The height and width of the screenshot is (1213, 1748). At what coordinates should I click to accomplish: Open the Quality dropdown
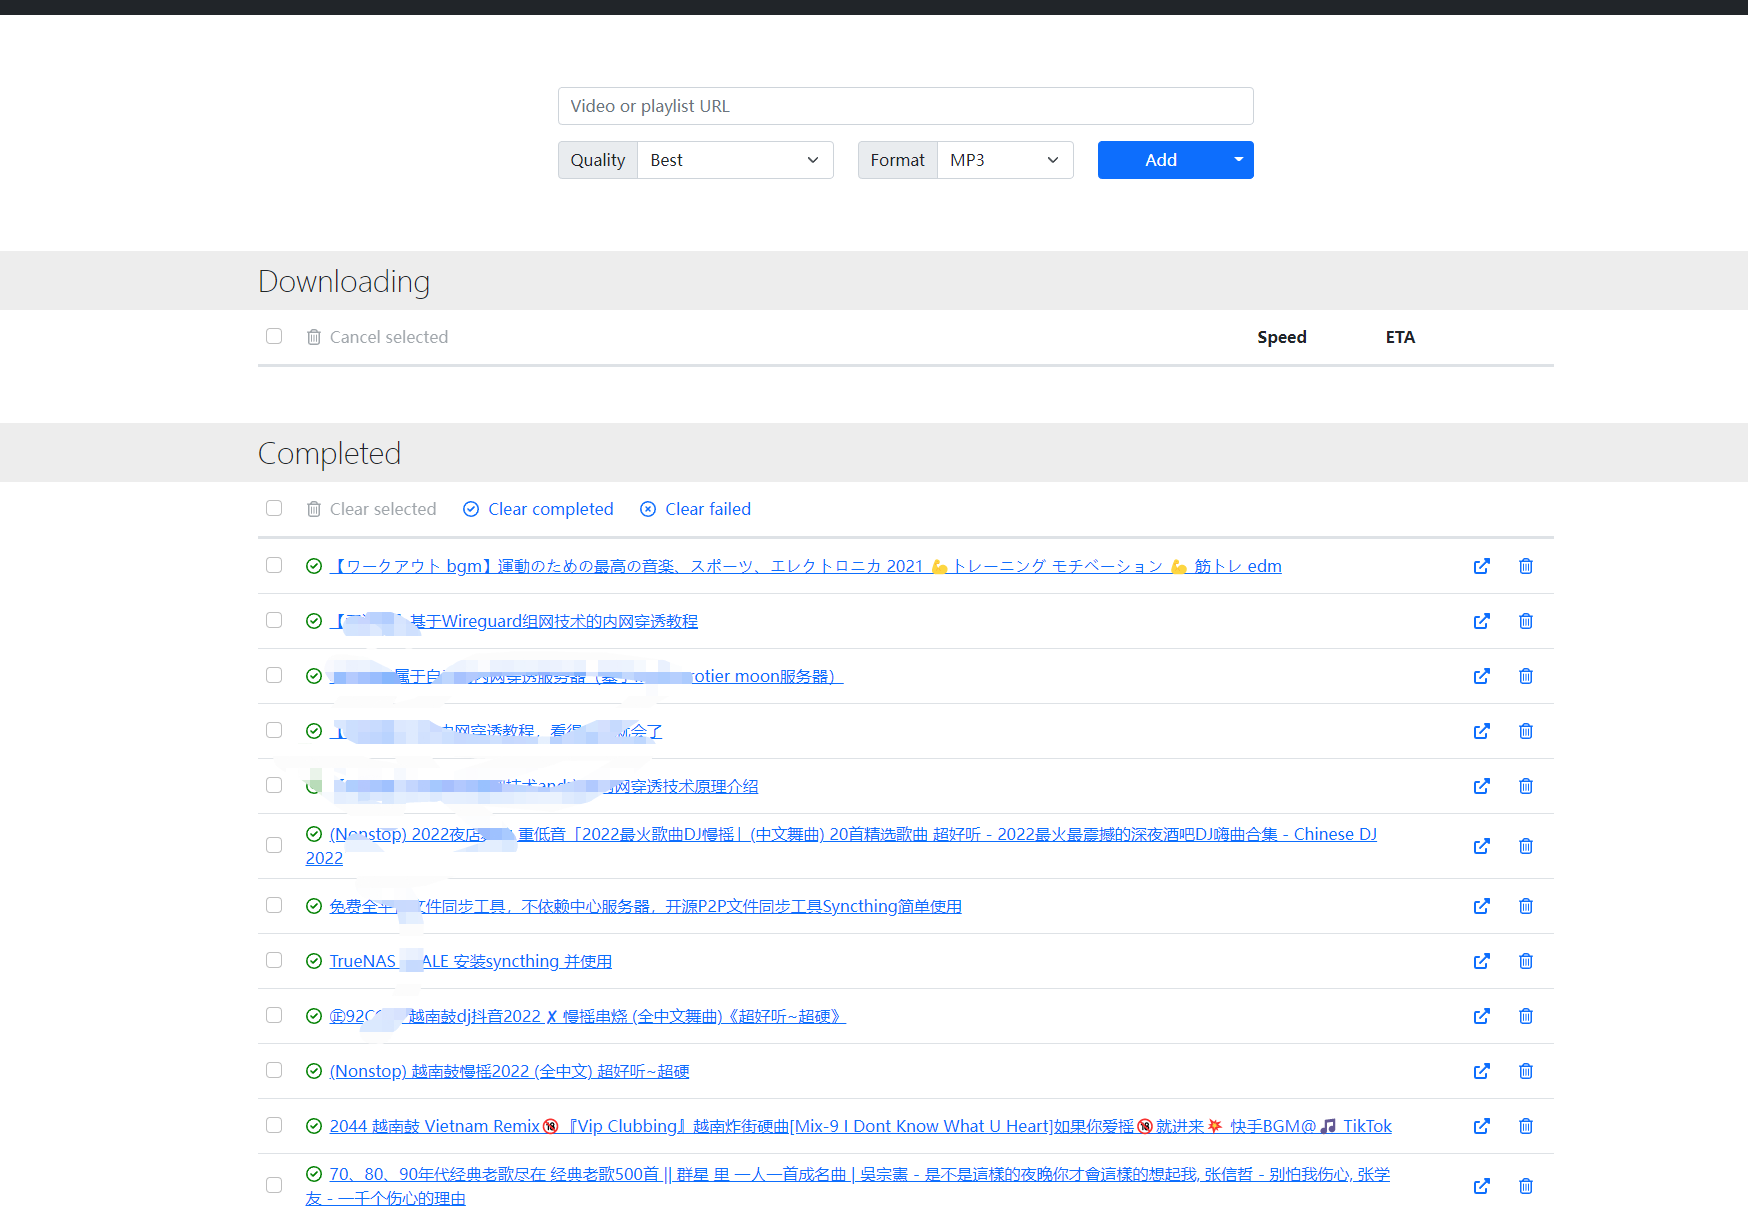[x=735, y=160]
